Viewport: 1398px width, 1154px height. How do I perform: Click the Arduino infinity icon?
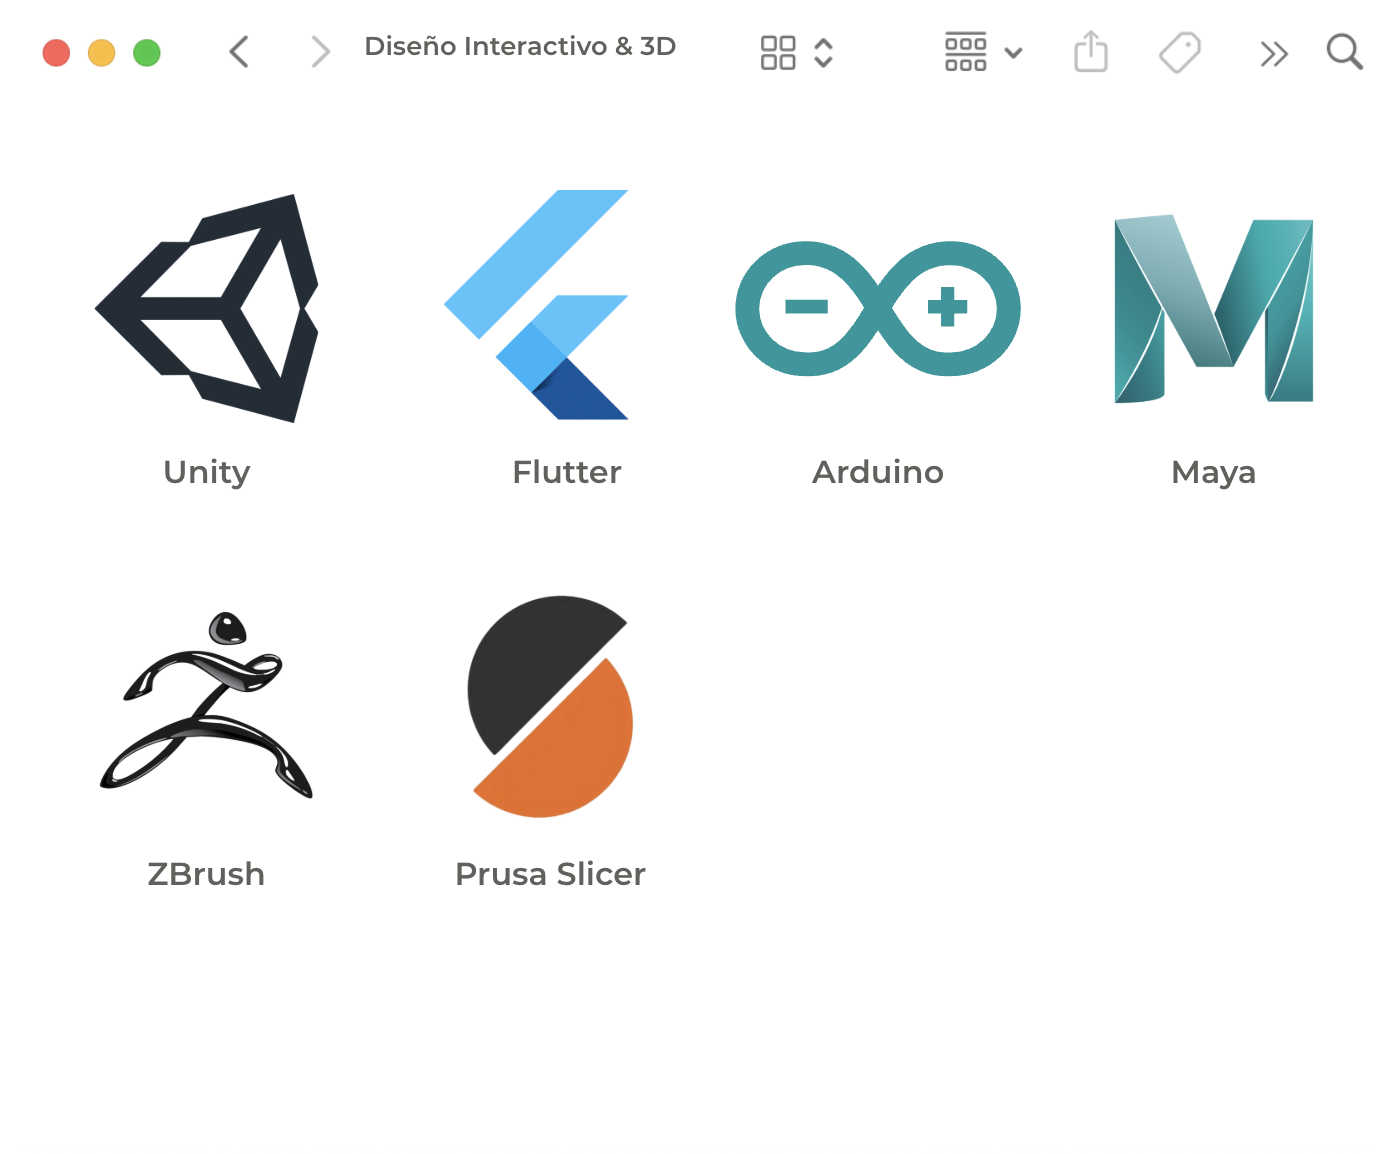877,308
